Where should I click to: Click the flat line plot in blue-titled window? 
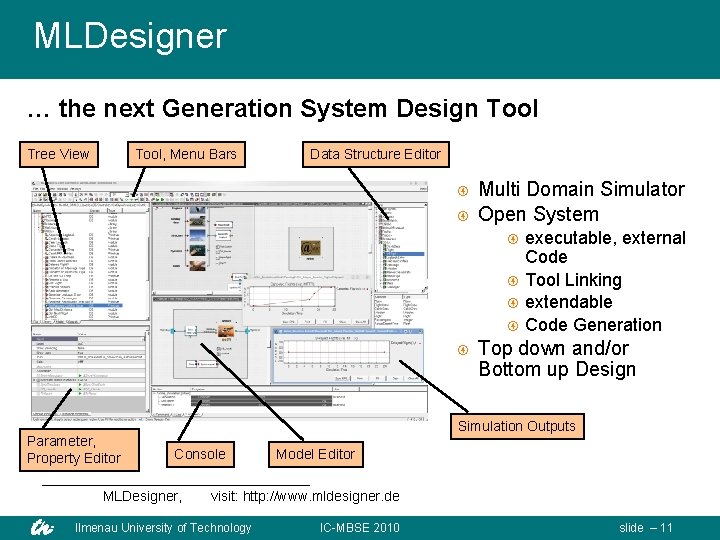pos(335,353)
